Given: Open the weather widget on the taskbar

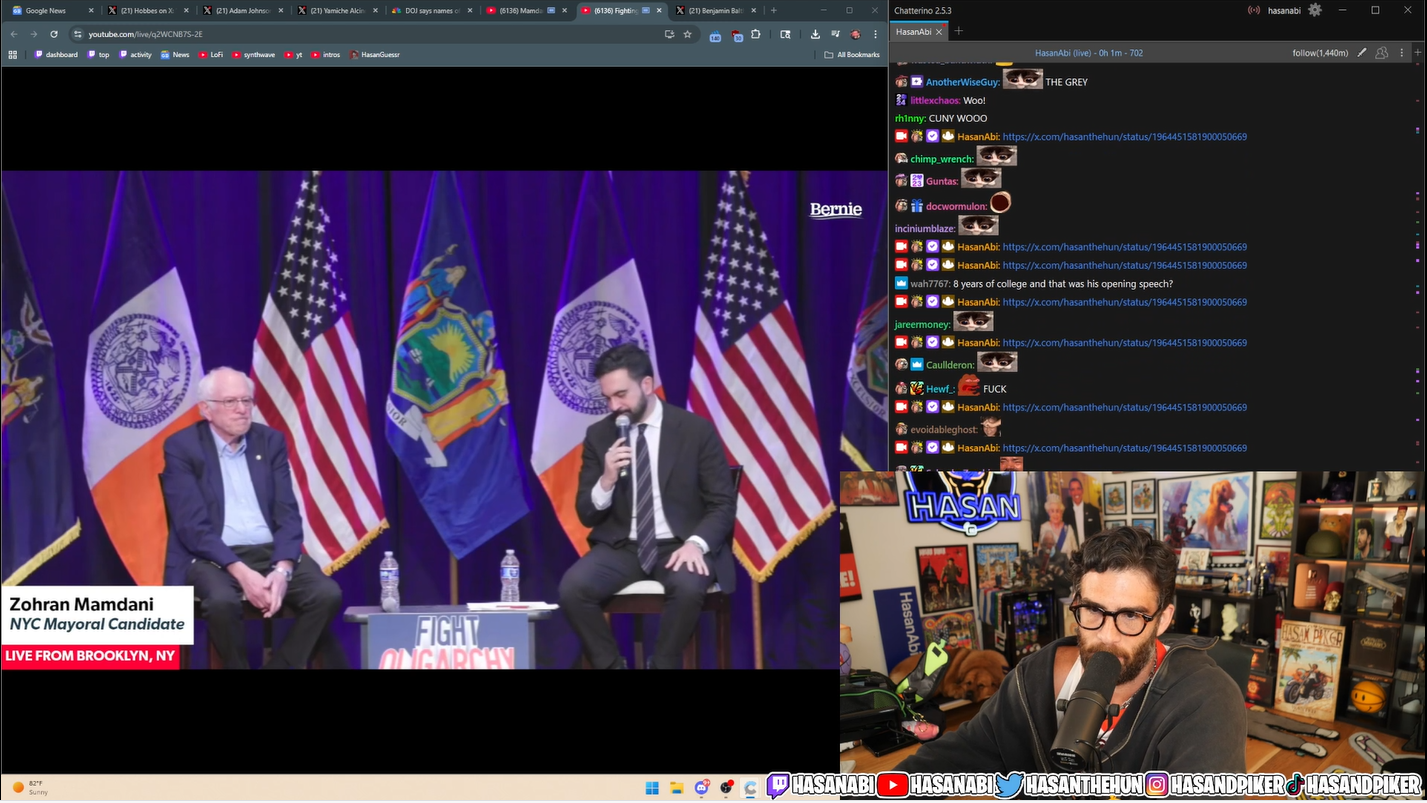Looking at the screenshot, I should (x=30, y=788).
